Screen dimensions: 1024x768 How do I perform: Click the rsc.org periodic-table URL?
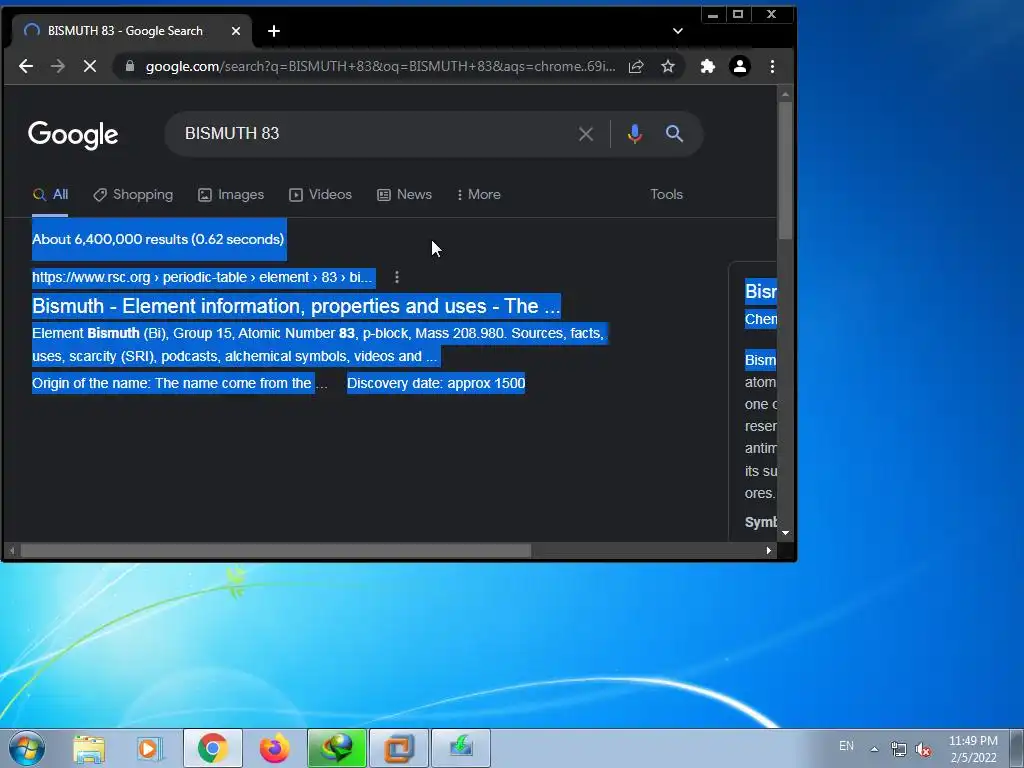(203, 278)
